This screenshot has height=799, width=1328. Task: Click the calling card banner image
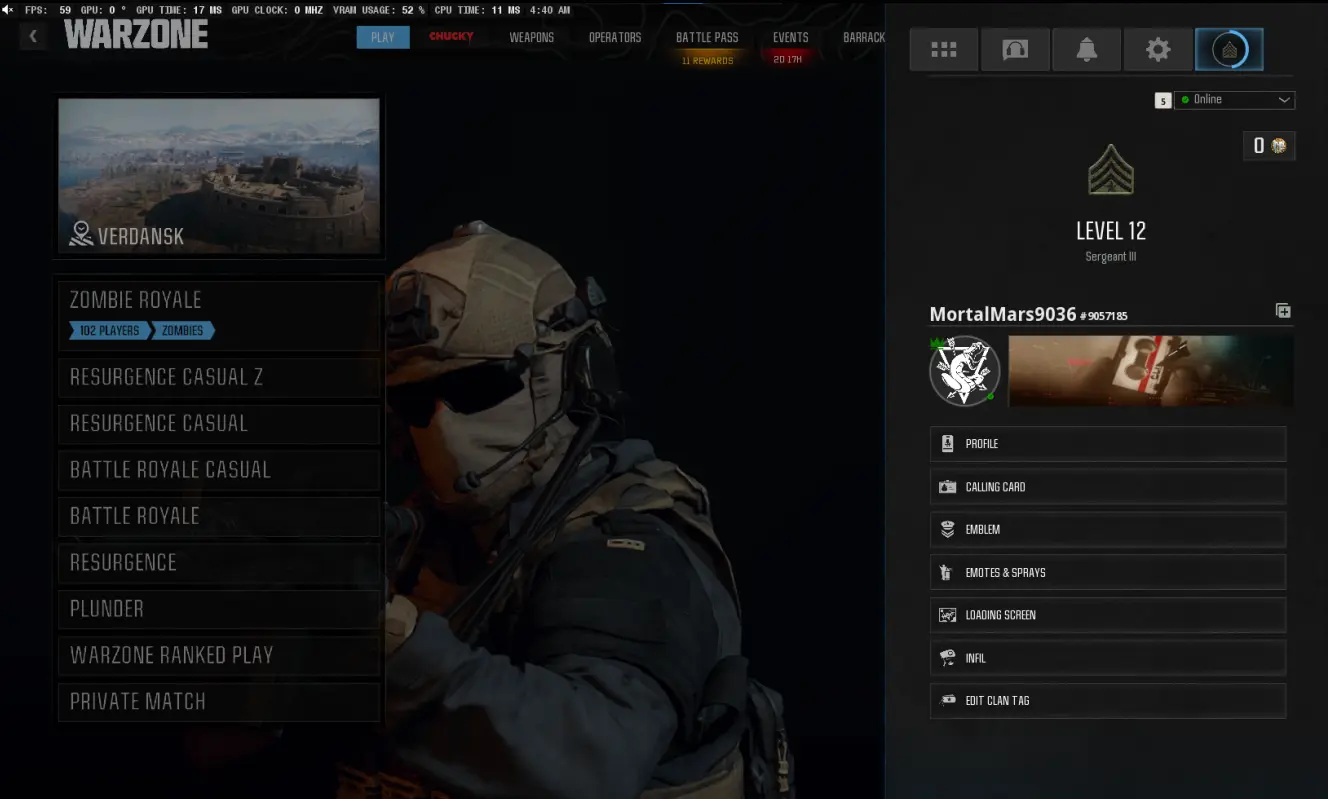[1151, 371]
